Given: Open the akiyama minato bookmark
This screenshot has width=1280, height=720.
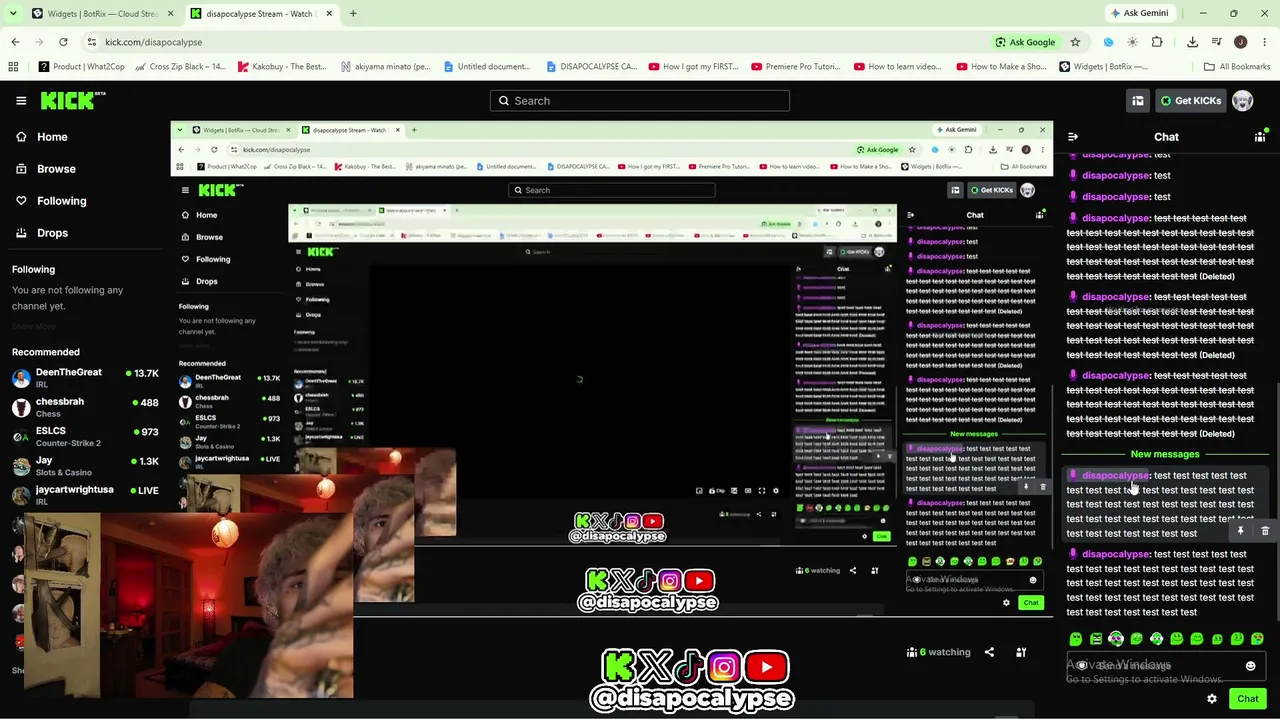Looking at the screenshot, I should point(385,67).
